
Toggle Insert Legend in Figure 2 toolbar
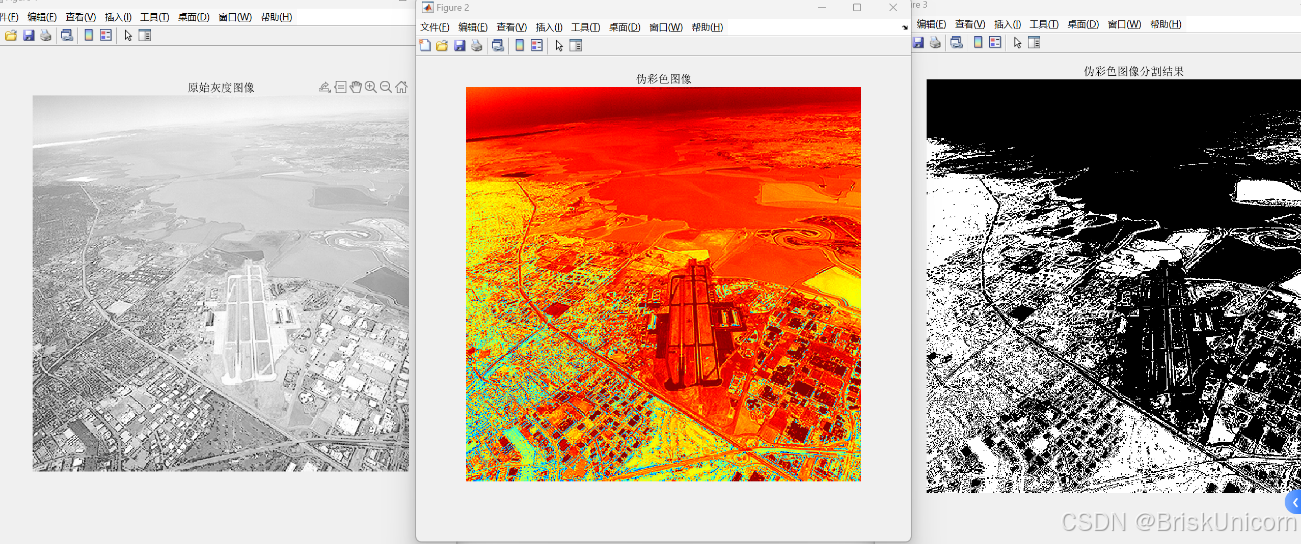(x=537, y=45)
